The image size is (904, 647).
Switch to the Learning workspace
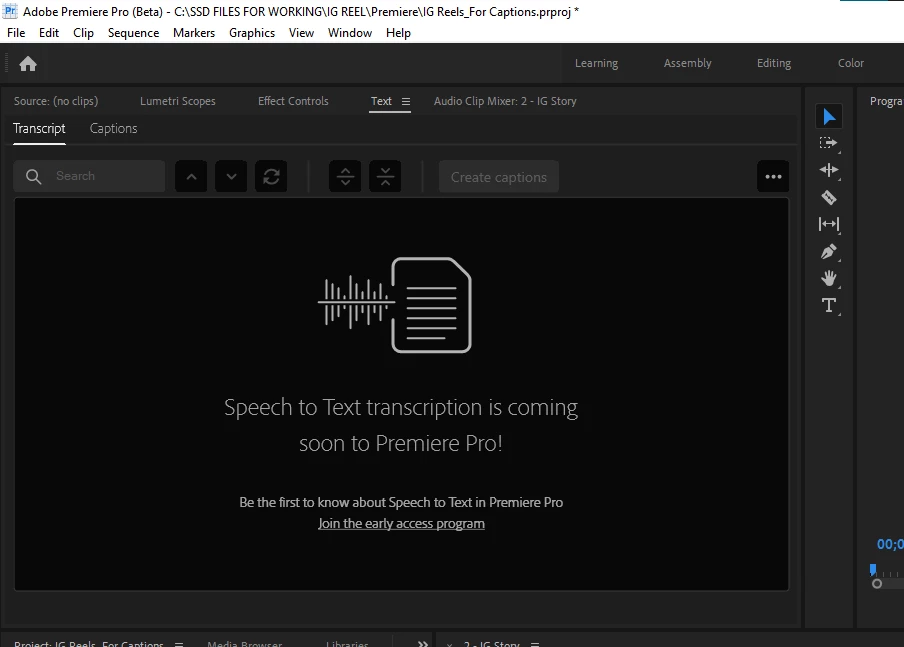coord(596,63)
